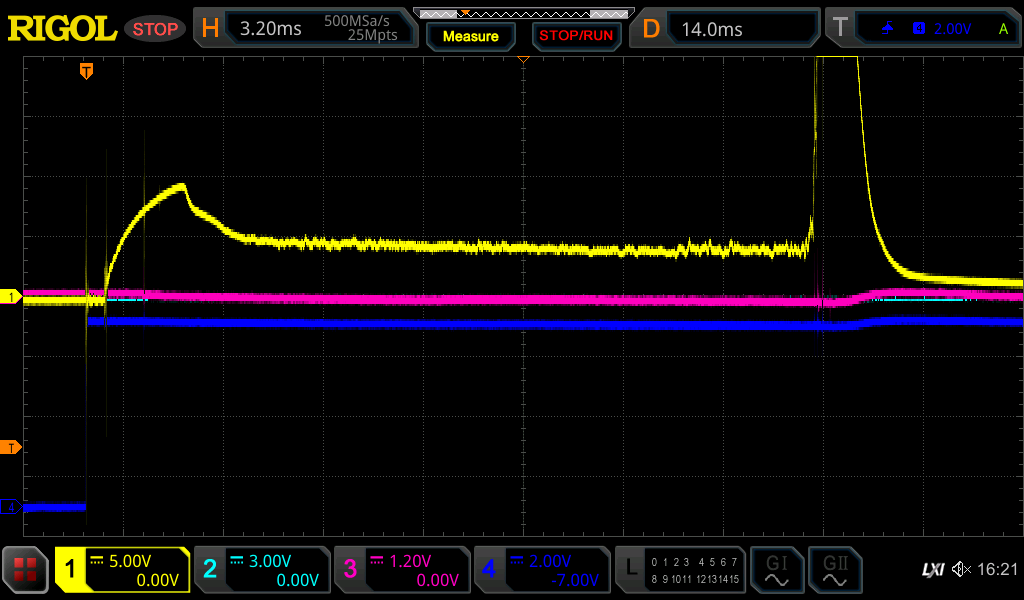Click the GII signal generator icon
Screen dimensions: 1024x600
[835, 570]
